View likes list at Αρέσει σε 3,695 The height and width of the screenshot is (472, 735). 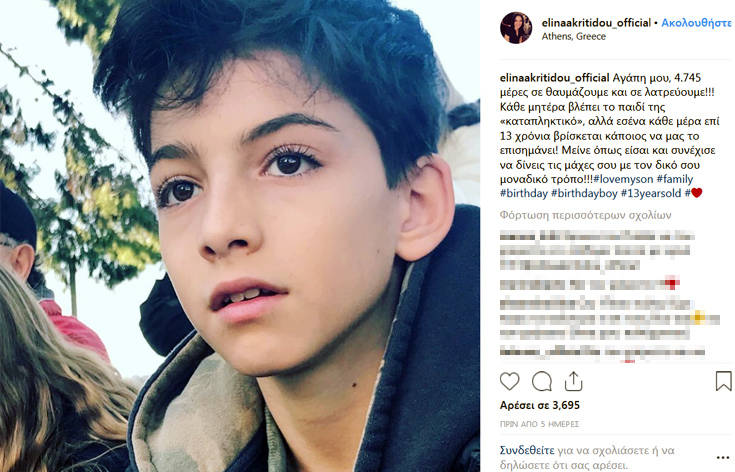pos(540,405)
